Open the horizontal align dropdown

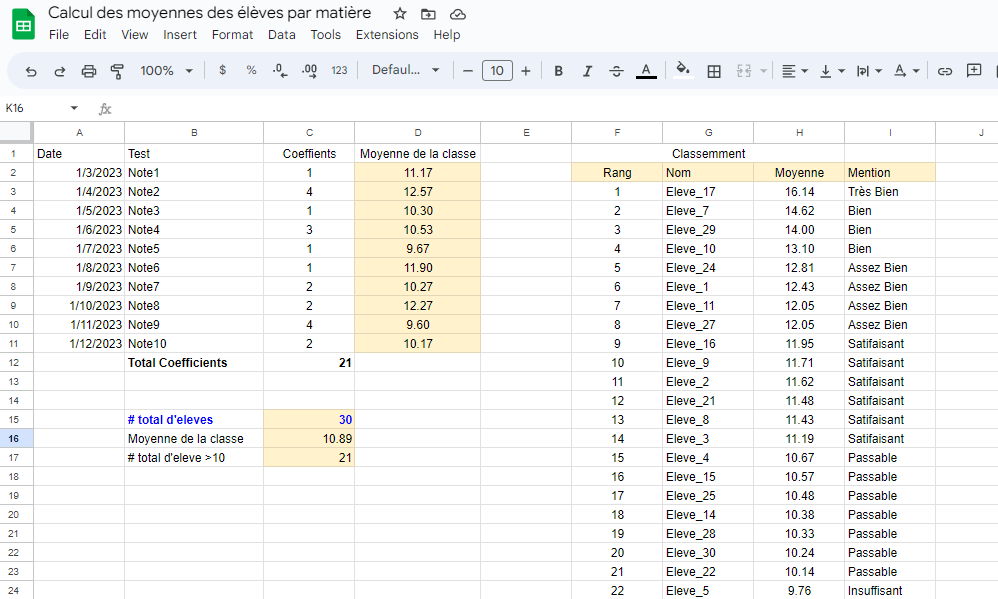tap(794, 71)
